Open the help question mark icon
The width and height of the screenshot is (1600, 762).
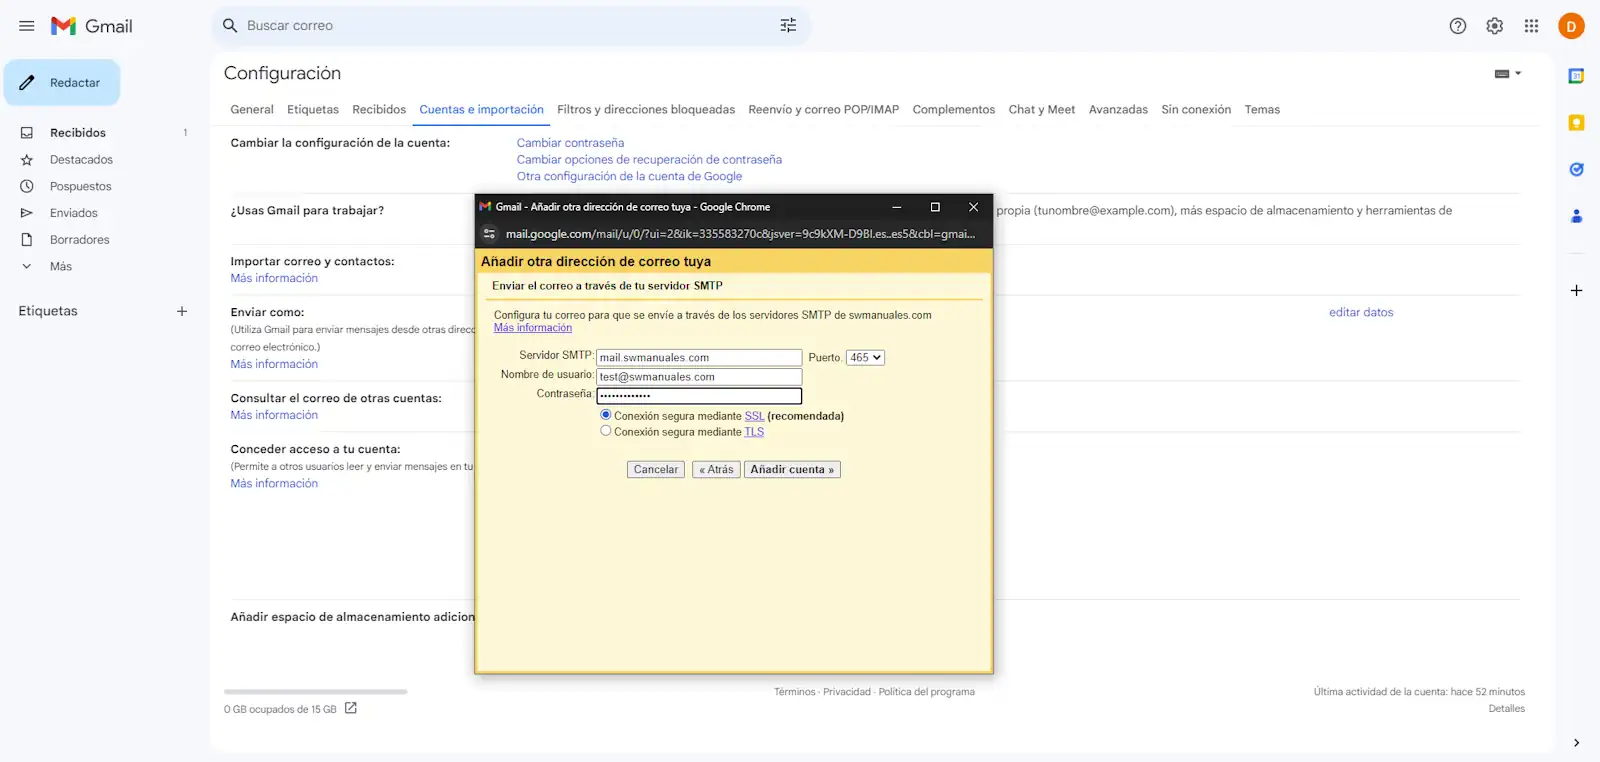[x=1458, y=26]
